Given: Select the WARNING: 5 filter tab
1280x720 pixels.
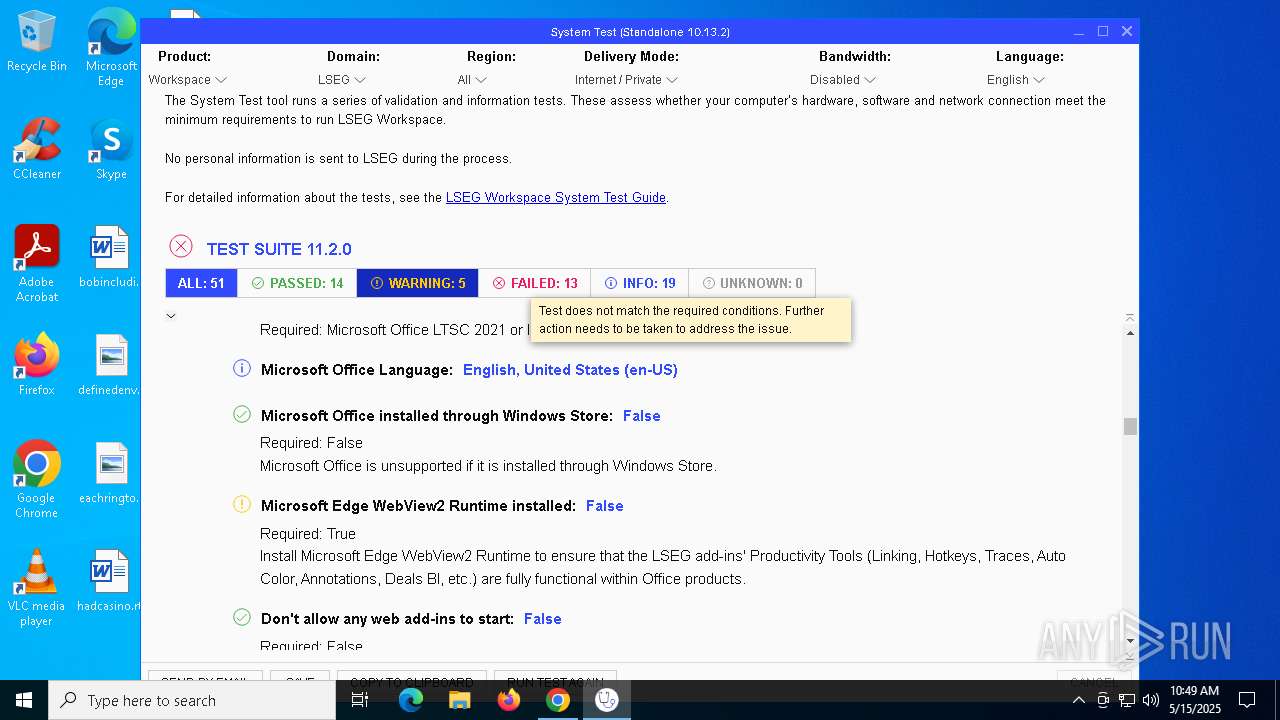Looking at the screenshot, I should 417,283.
